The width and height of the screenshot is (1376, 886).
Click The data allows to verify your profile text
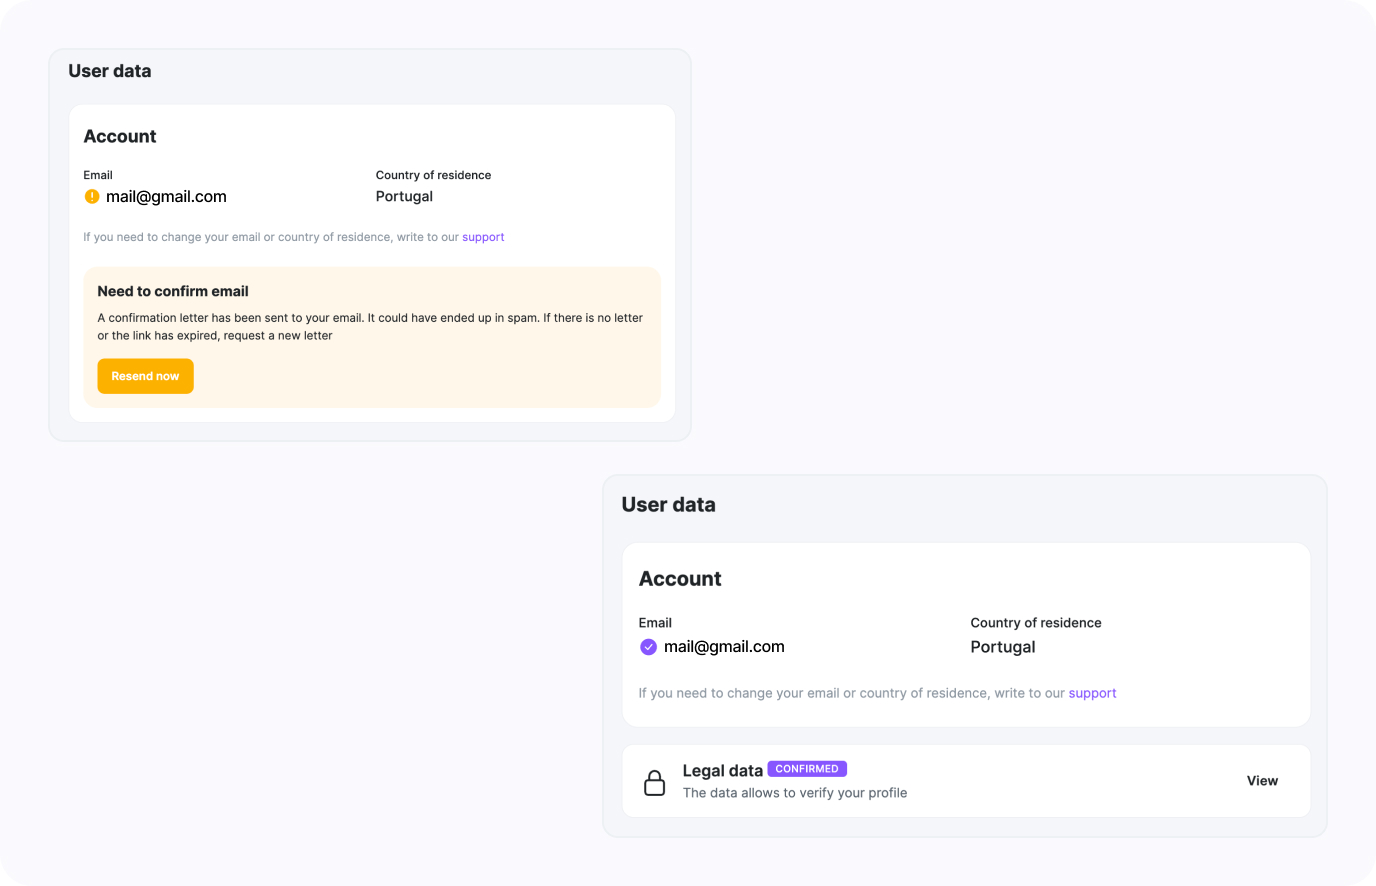(795, 793)
